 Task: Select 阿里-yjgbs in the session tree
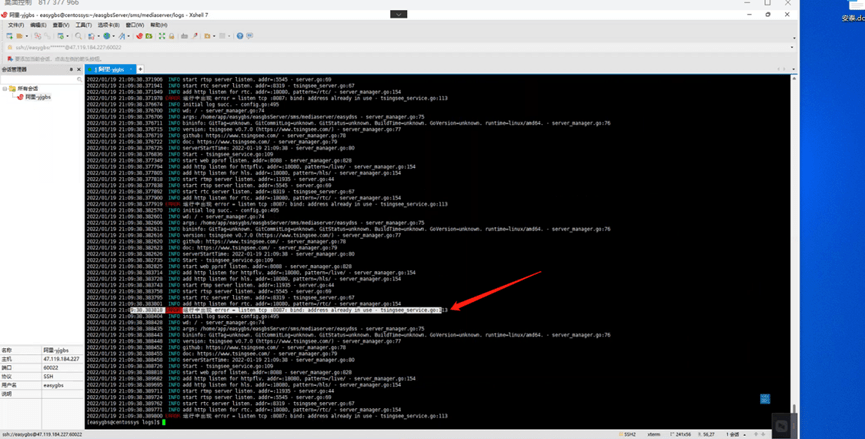click(x=38, y=97)
